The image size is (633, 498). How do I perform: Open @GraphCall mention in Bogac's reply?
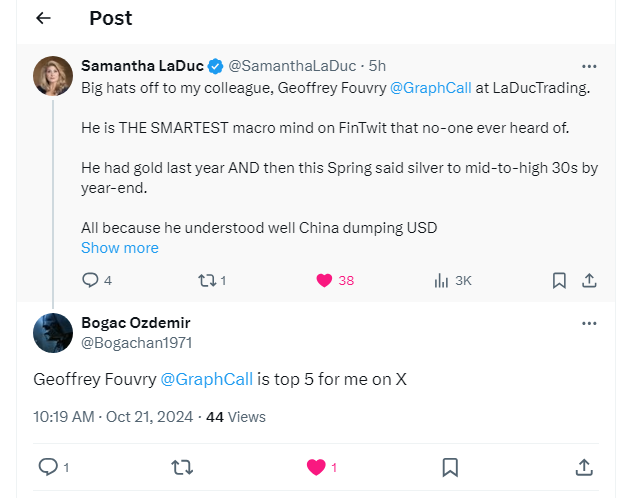pos(206,379)
